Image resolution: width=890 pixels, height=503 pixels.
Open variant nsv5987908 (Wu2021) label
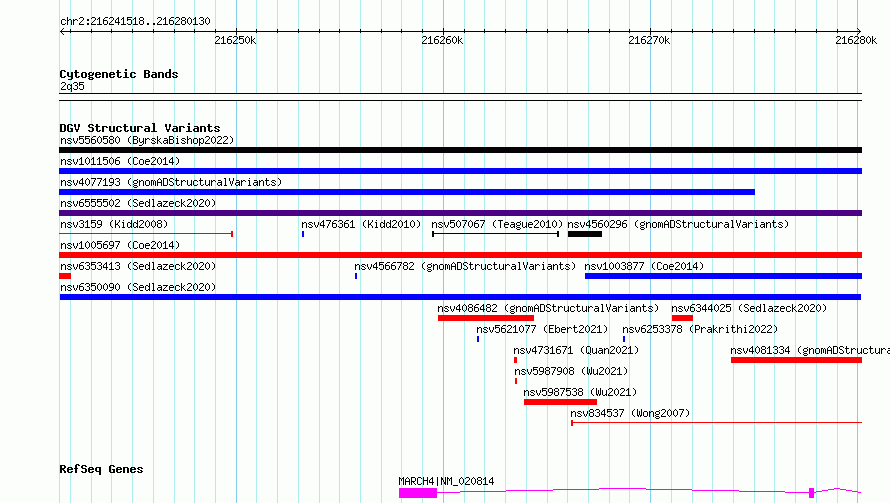point(571,371)
